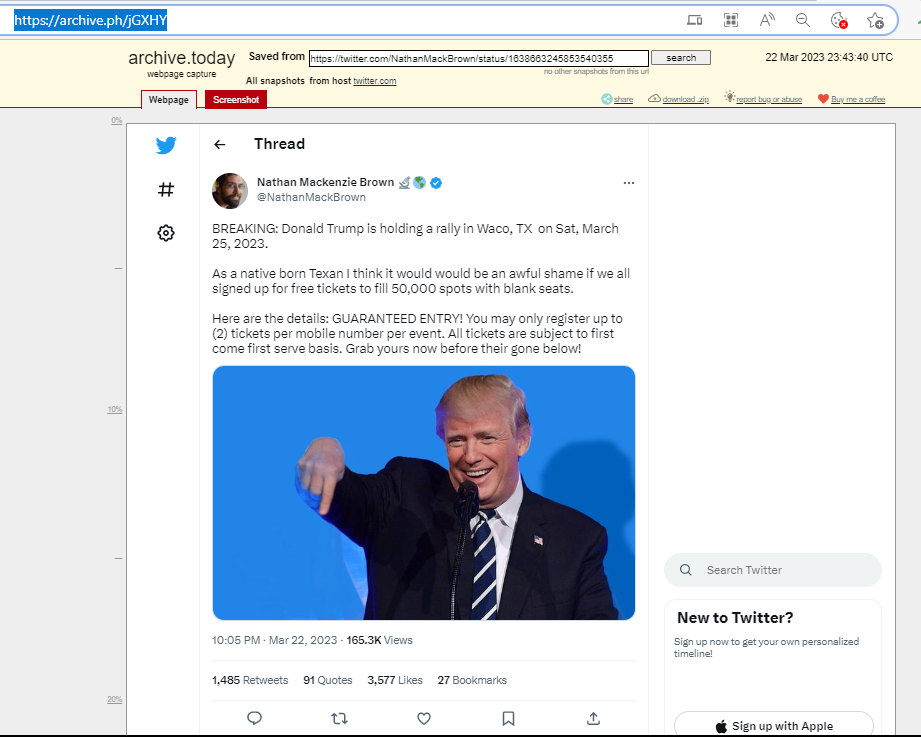Click Sign up with Apple button

(x=774, y=726)
